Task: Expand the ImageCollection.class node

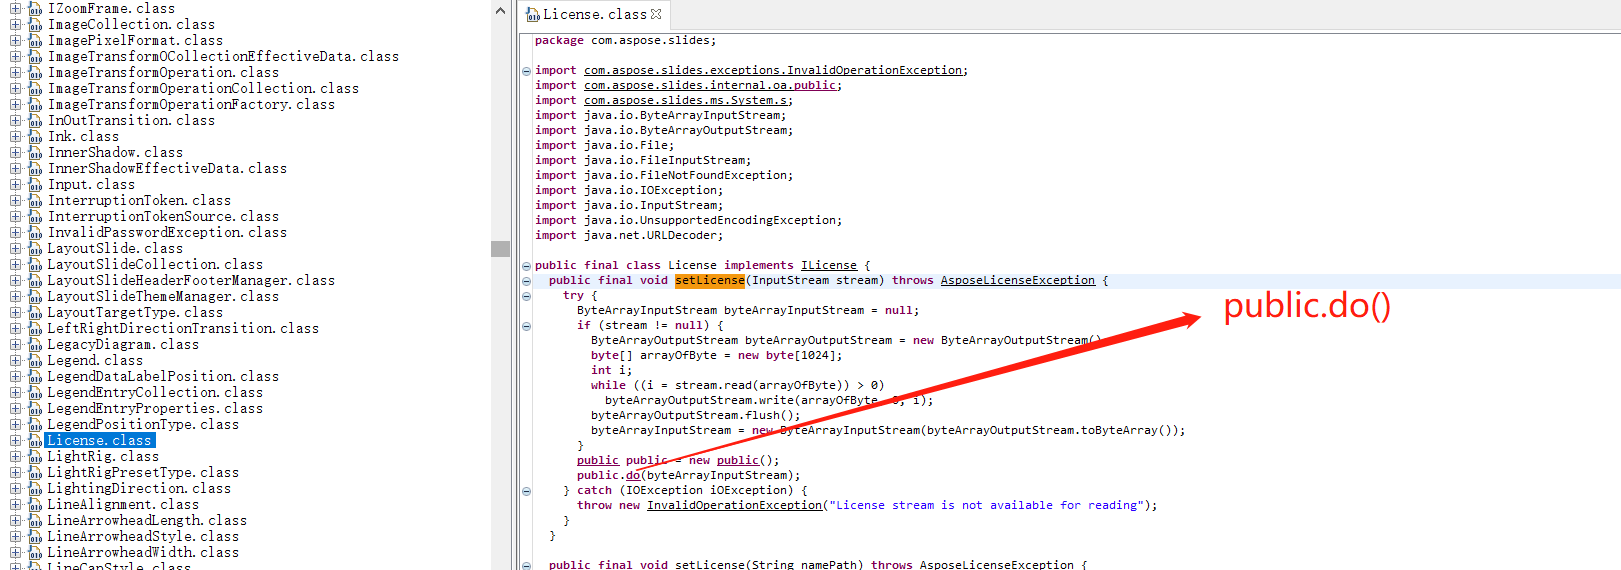Action: (x=15, y=24)
